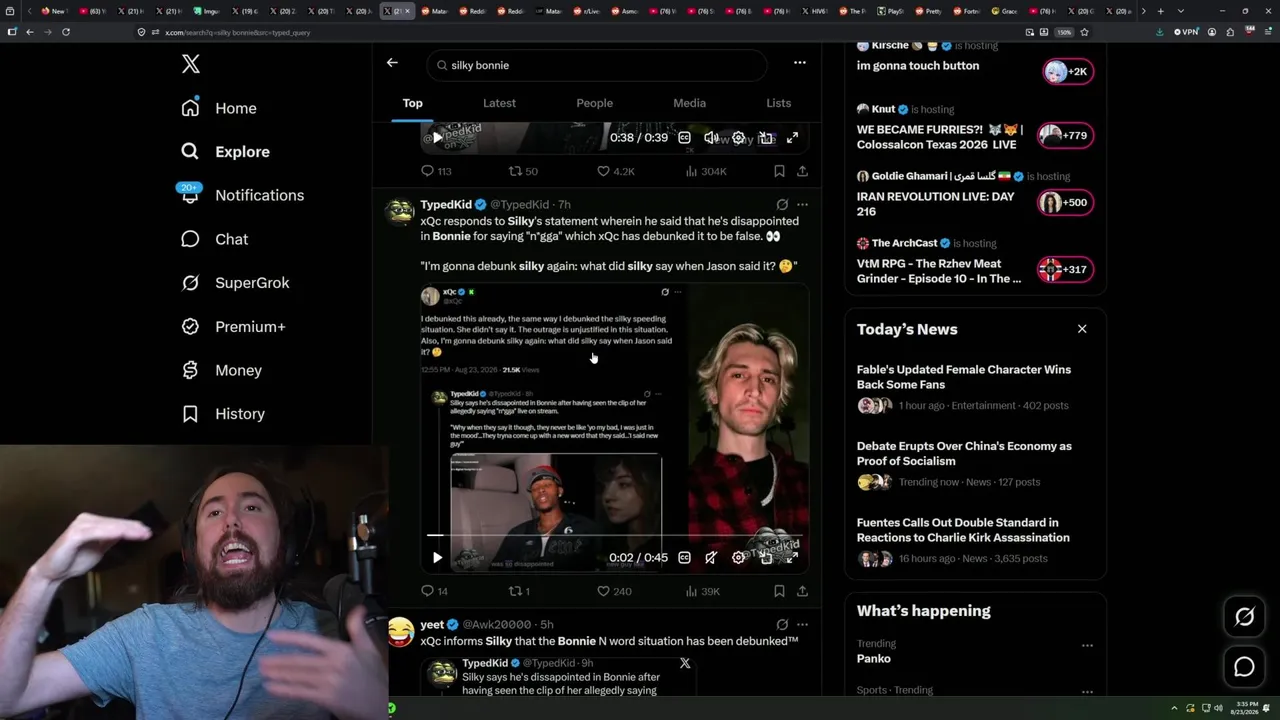The image size is (1280, 720).
Task: Open the Explore page
Action: tap(225, 152)
